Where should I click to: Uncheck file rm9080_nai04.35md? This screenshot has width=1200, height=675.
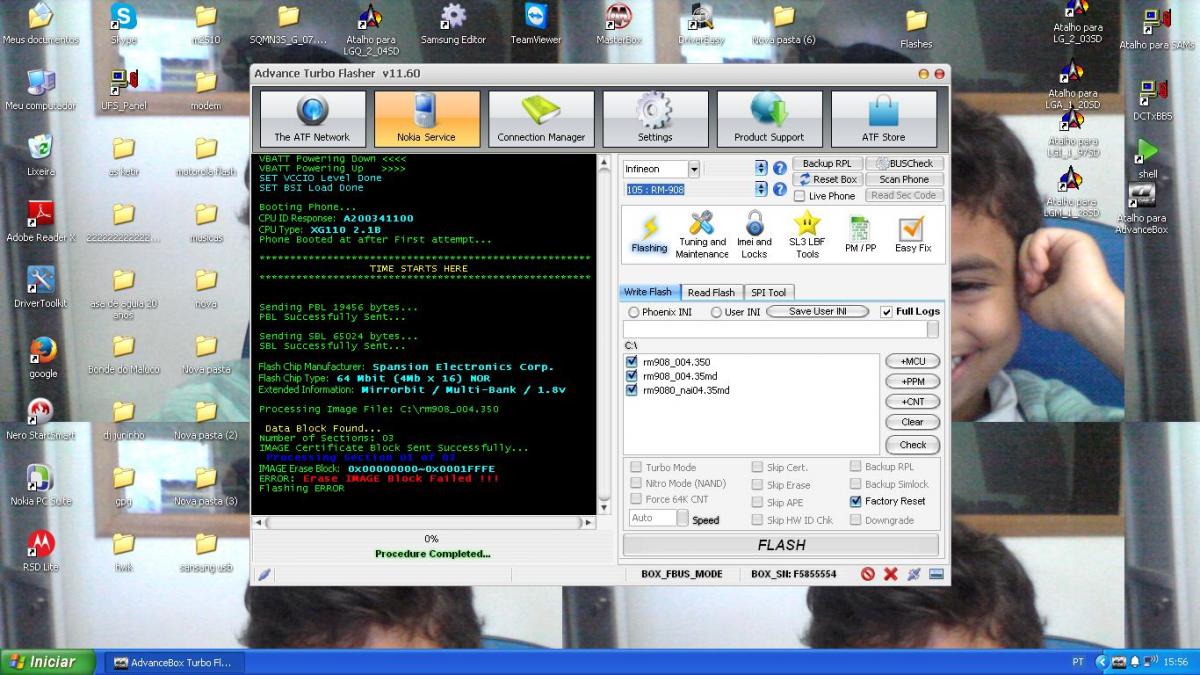pyautogui.click(x=631, y=390)
